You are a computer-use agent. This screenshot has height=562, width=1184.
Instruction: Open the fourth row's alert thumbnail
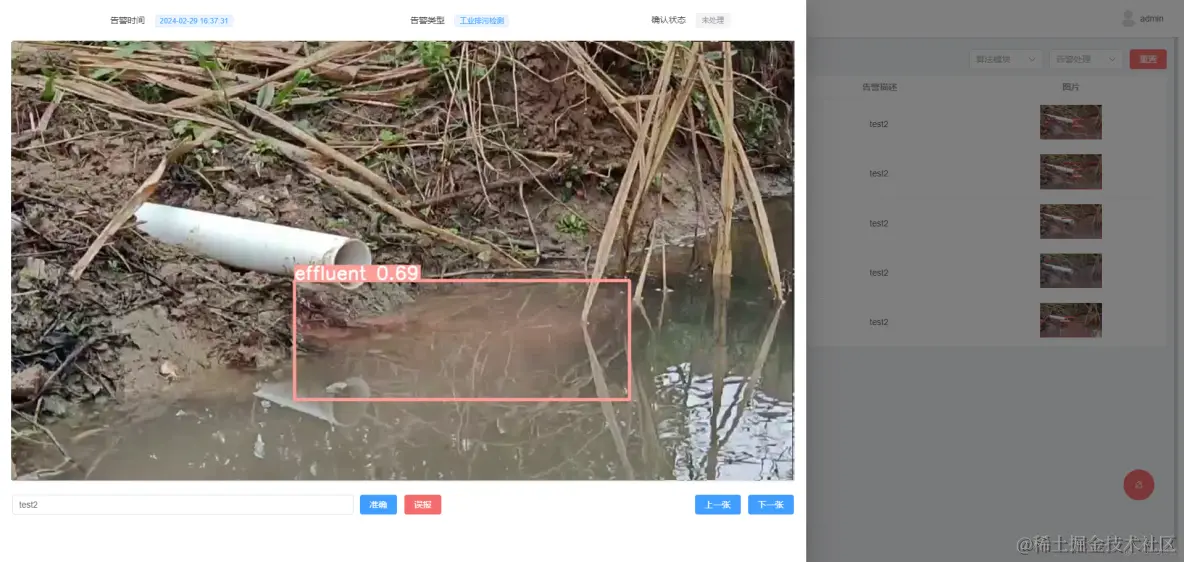[1071, 270]
